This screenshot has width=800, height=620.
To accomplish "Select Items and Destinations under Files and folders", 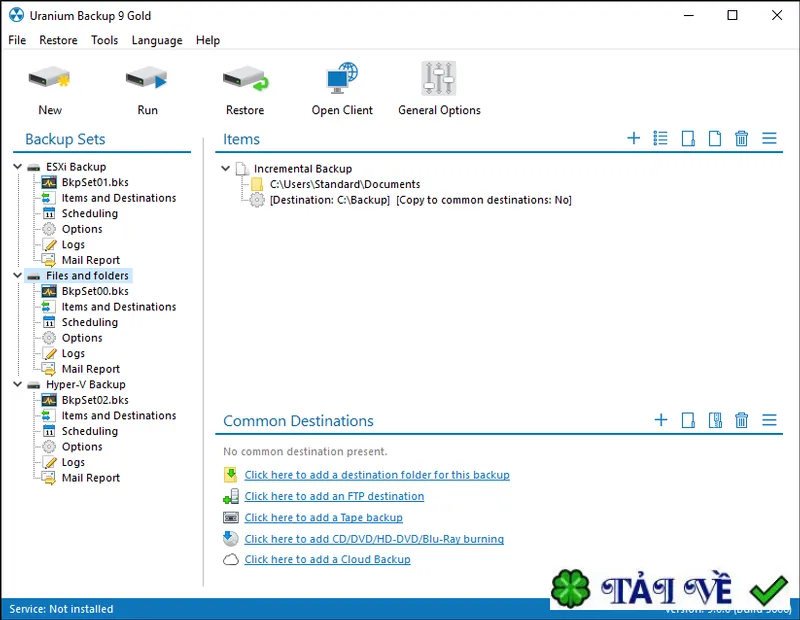I will point(119,306).
